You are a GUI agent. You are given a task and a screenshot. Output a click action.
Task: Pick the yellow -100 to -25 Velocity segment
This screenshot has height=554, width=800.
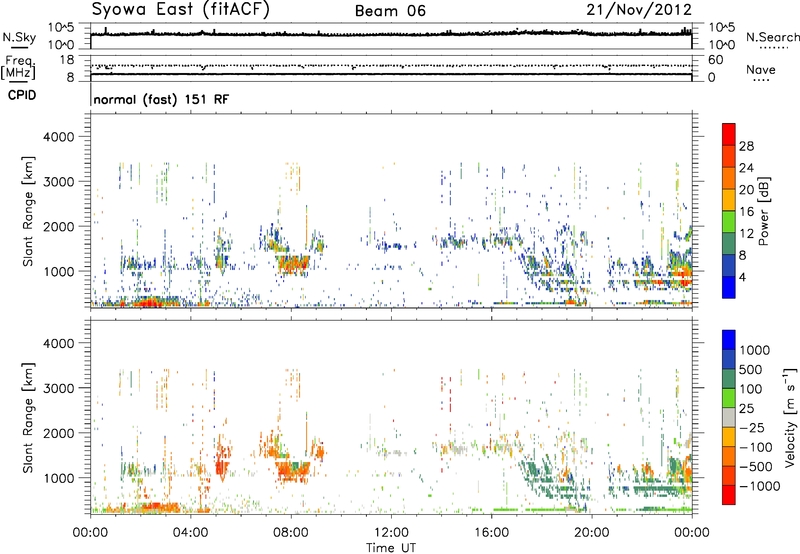tap(729, 437)
